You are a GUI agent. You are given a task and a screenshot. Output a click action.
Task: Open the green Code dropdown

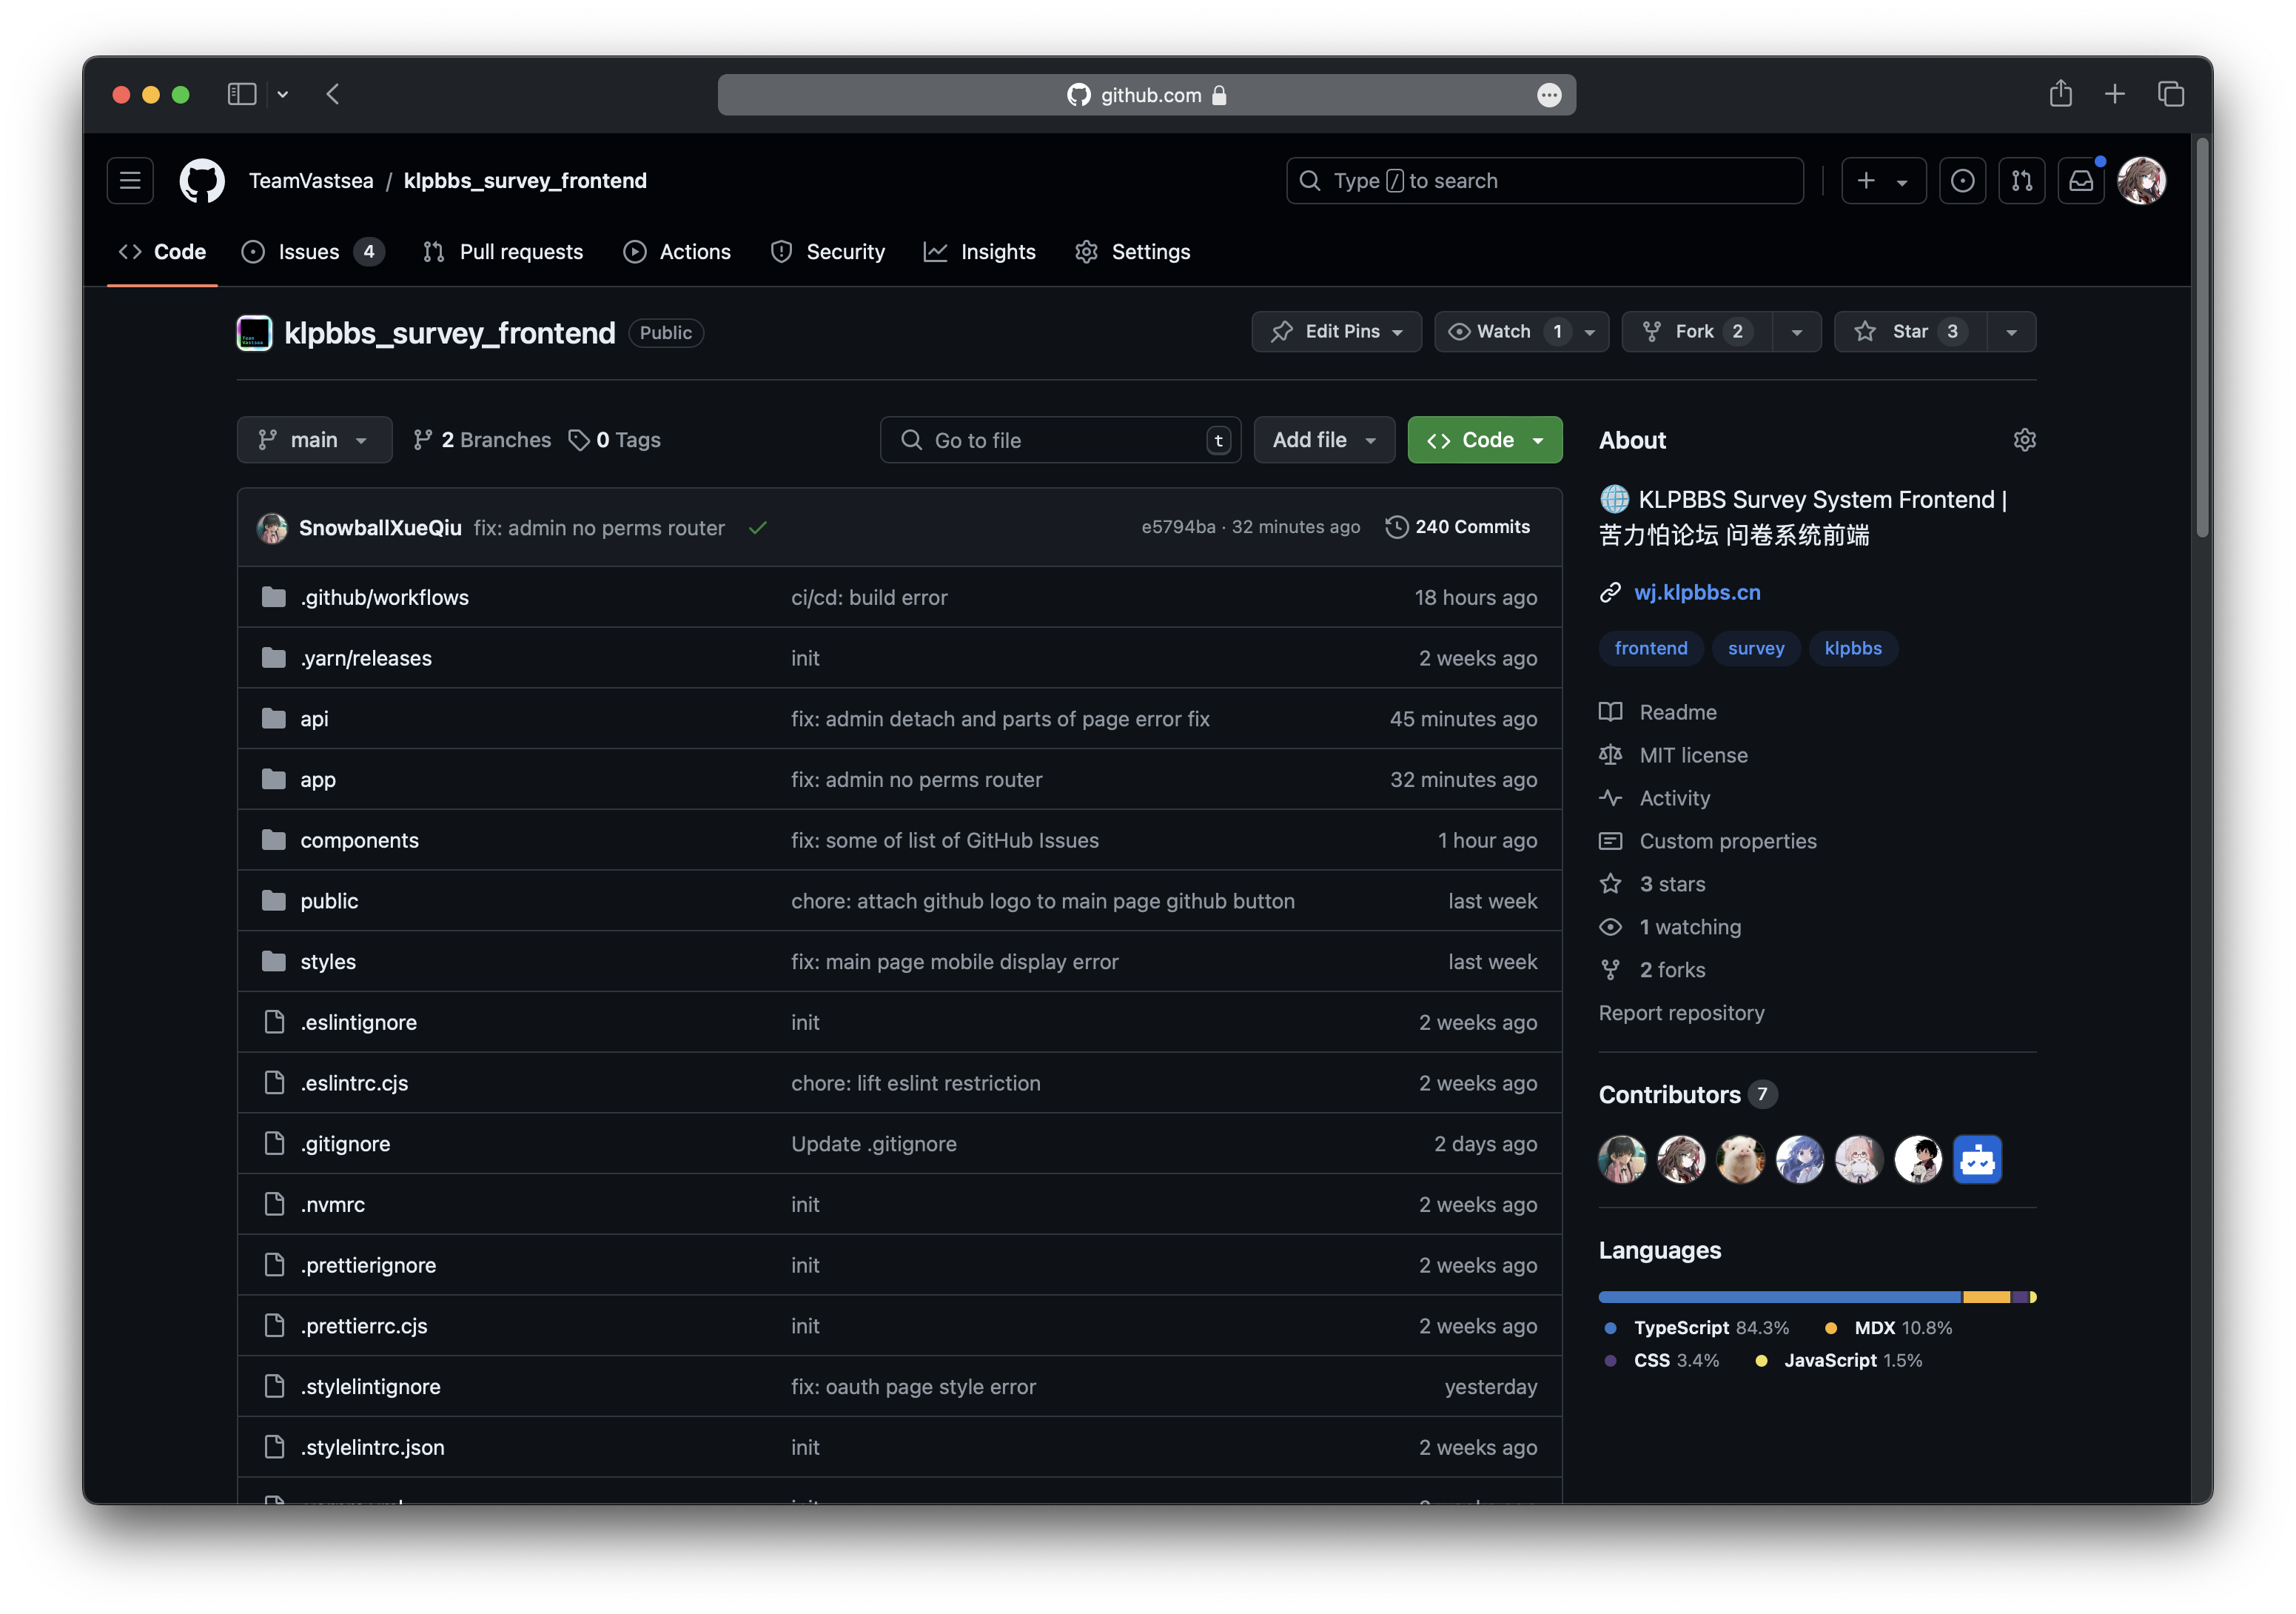point(1484,440)
